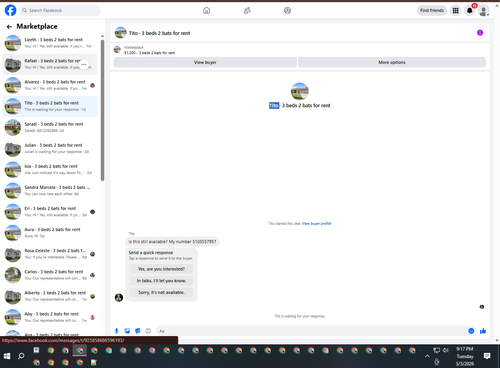The height and width of the screenshot is (368, 500).
Task: Click the scroll-up arrow of conversation list
Action: 102,36
